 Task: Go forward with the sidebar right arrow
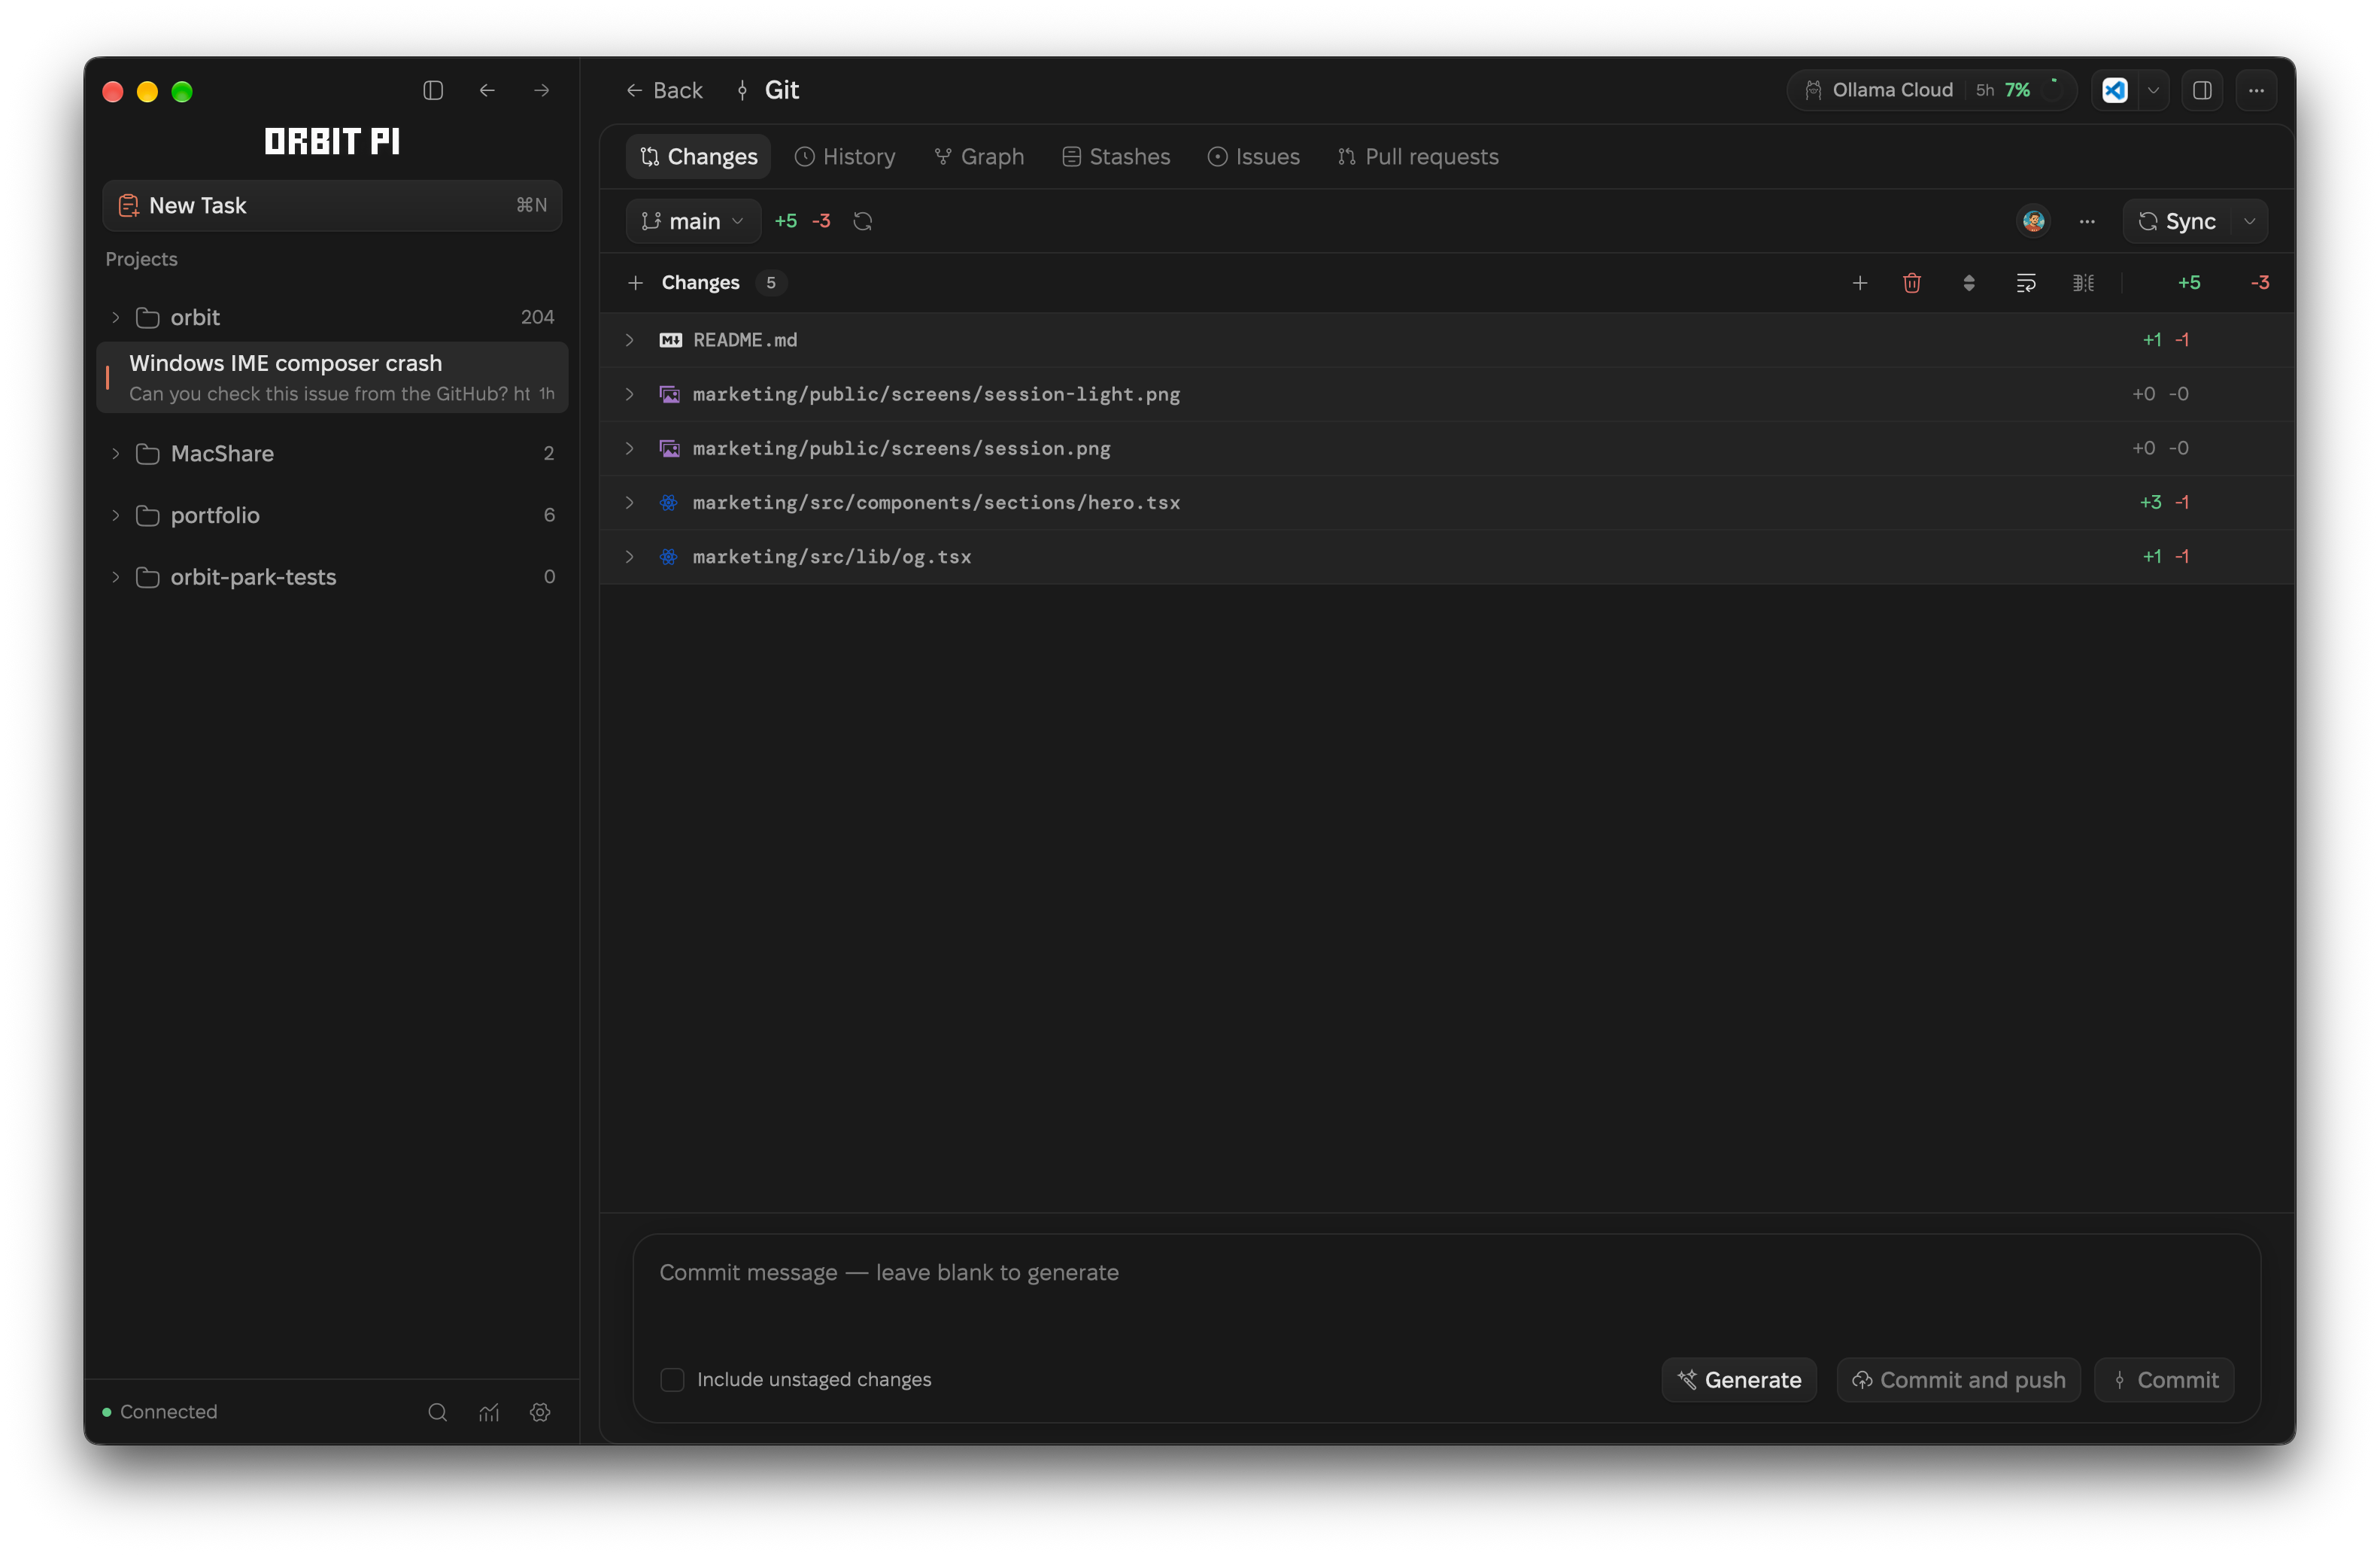click(541, 90)
